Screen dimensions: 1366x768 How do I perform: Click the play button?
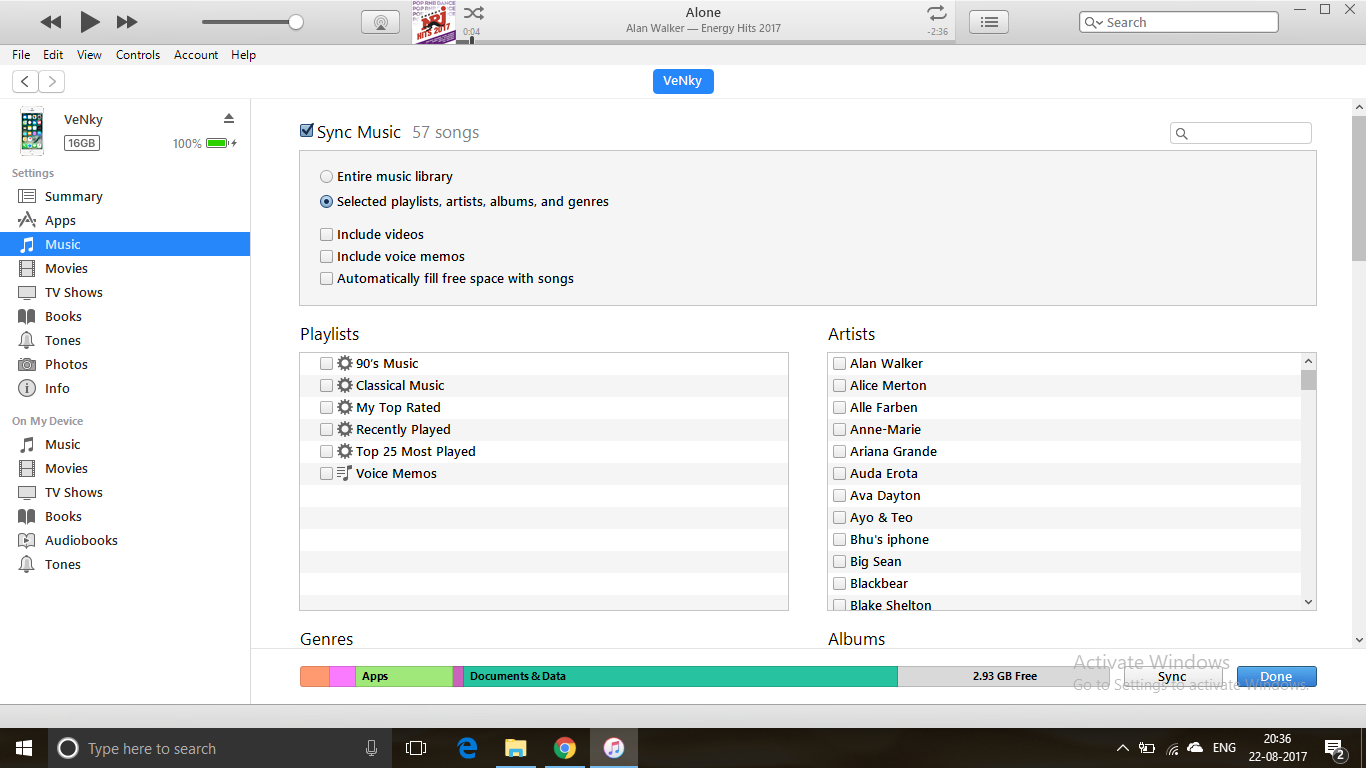90,21
